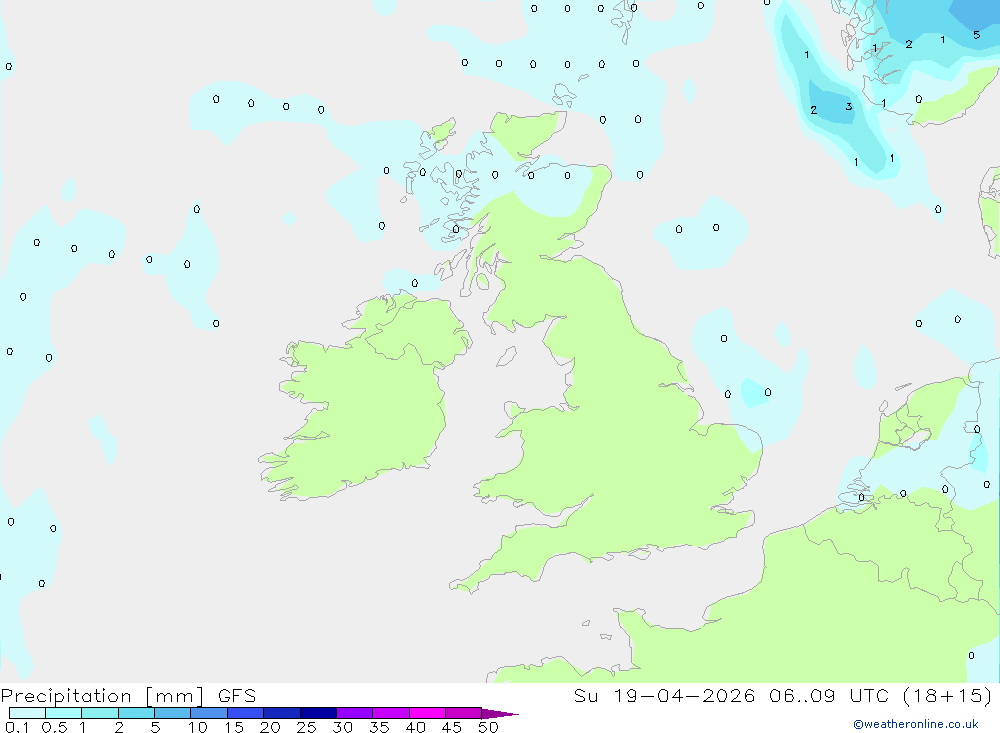
Task: Click the 'Su 19-04-2026 06..09 UTC (18+15)' timestamp
Action: pos(783,696)
